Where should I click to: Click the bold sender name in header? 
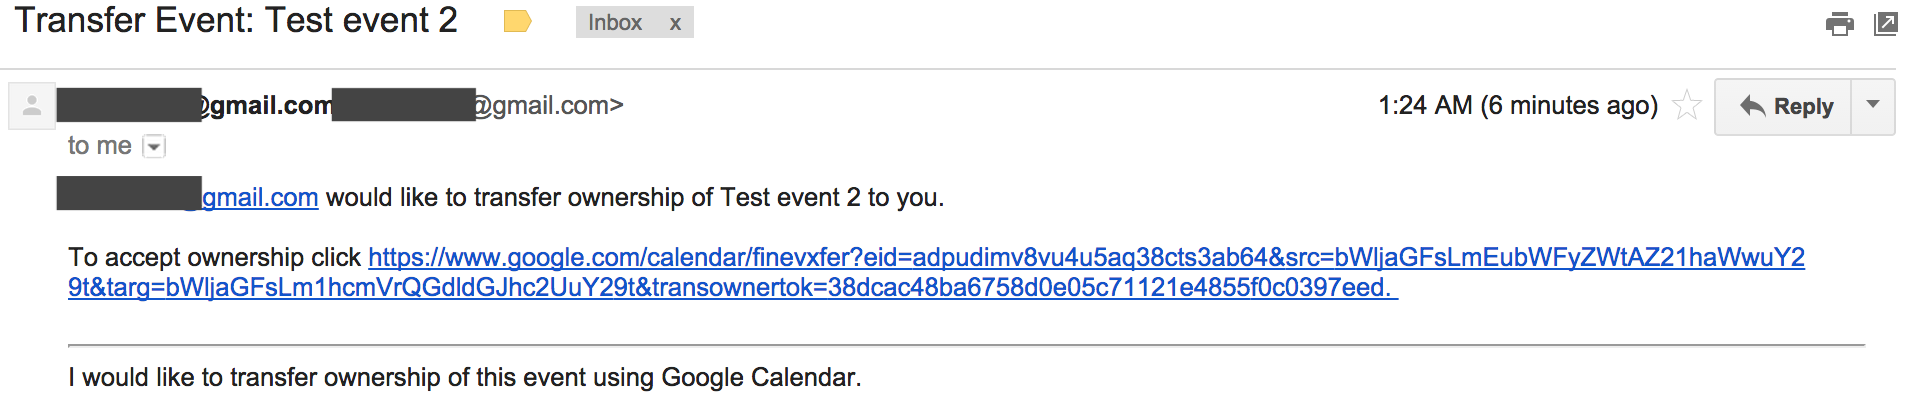click(195, 105)
